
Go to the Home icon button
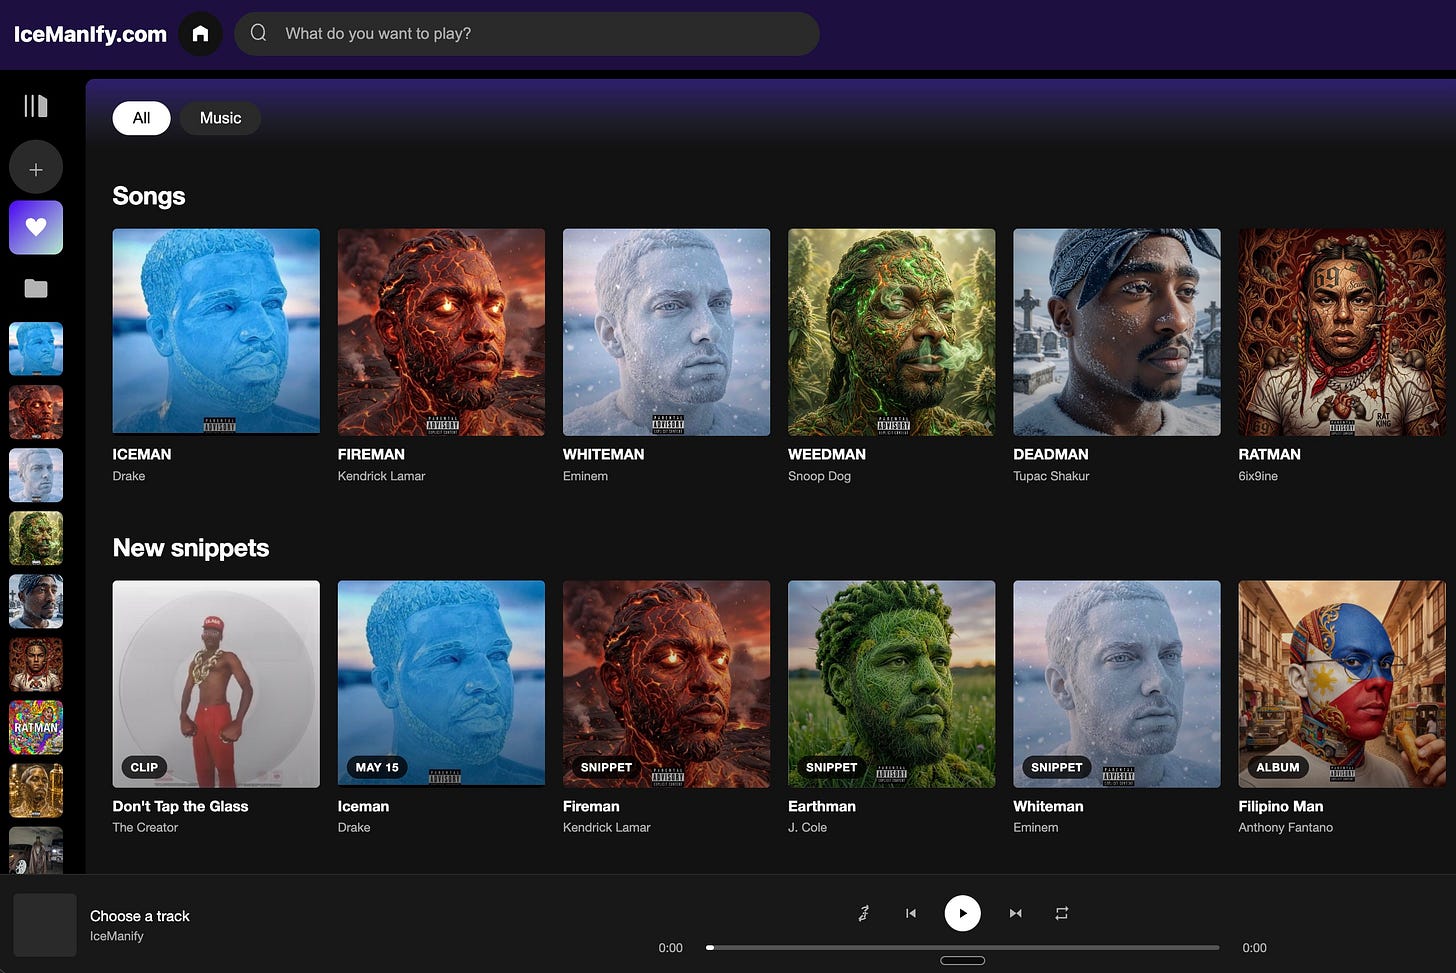pos(200,34)
